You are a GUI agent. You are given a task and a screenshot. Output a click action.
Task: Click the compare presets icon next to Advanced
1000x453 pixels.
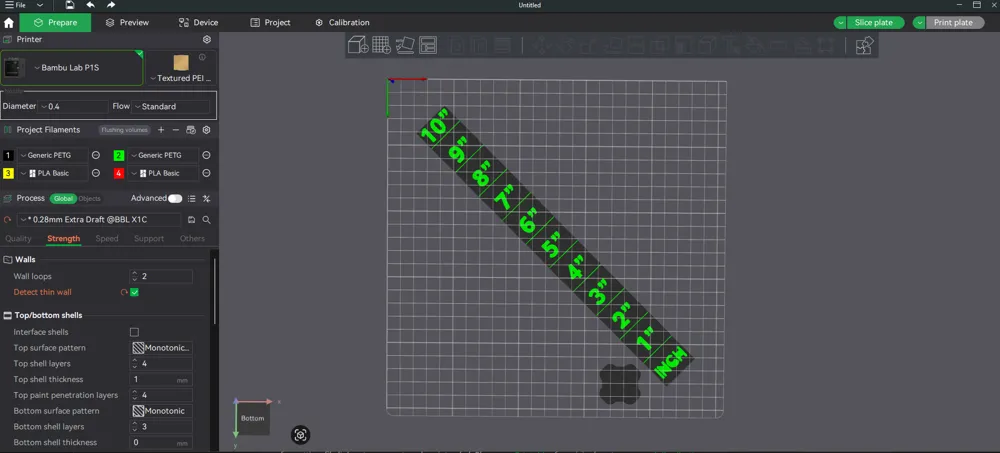tap(207, 198)
